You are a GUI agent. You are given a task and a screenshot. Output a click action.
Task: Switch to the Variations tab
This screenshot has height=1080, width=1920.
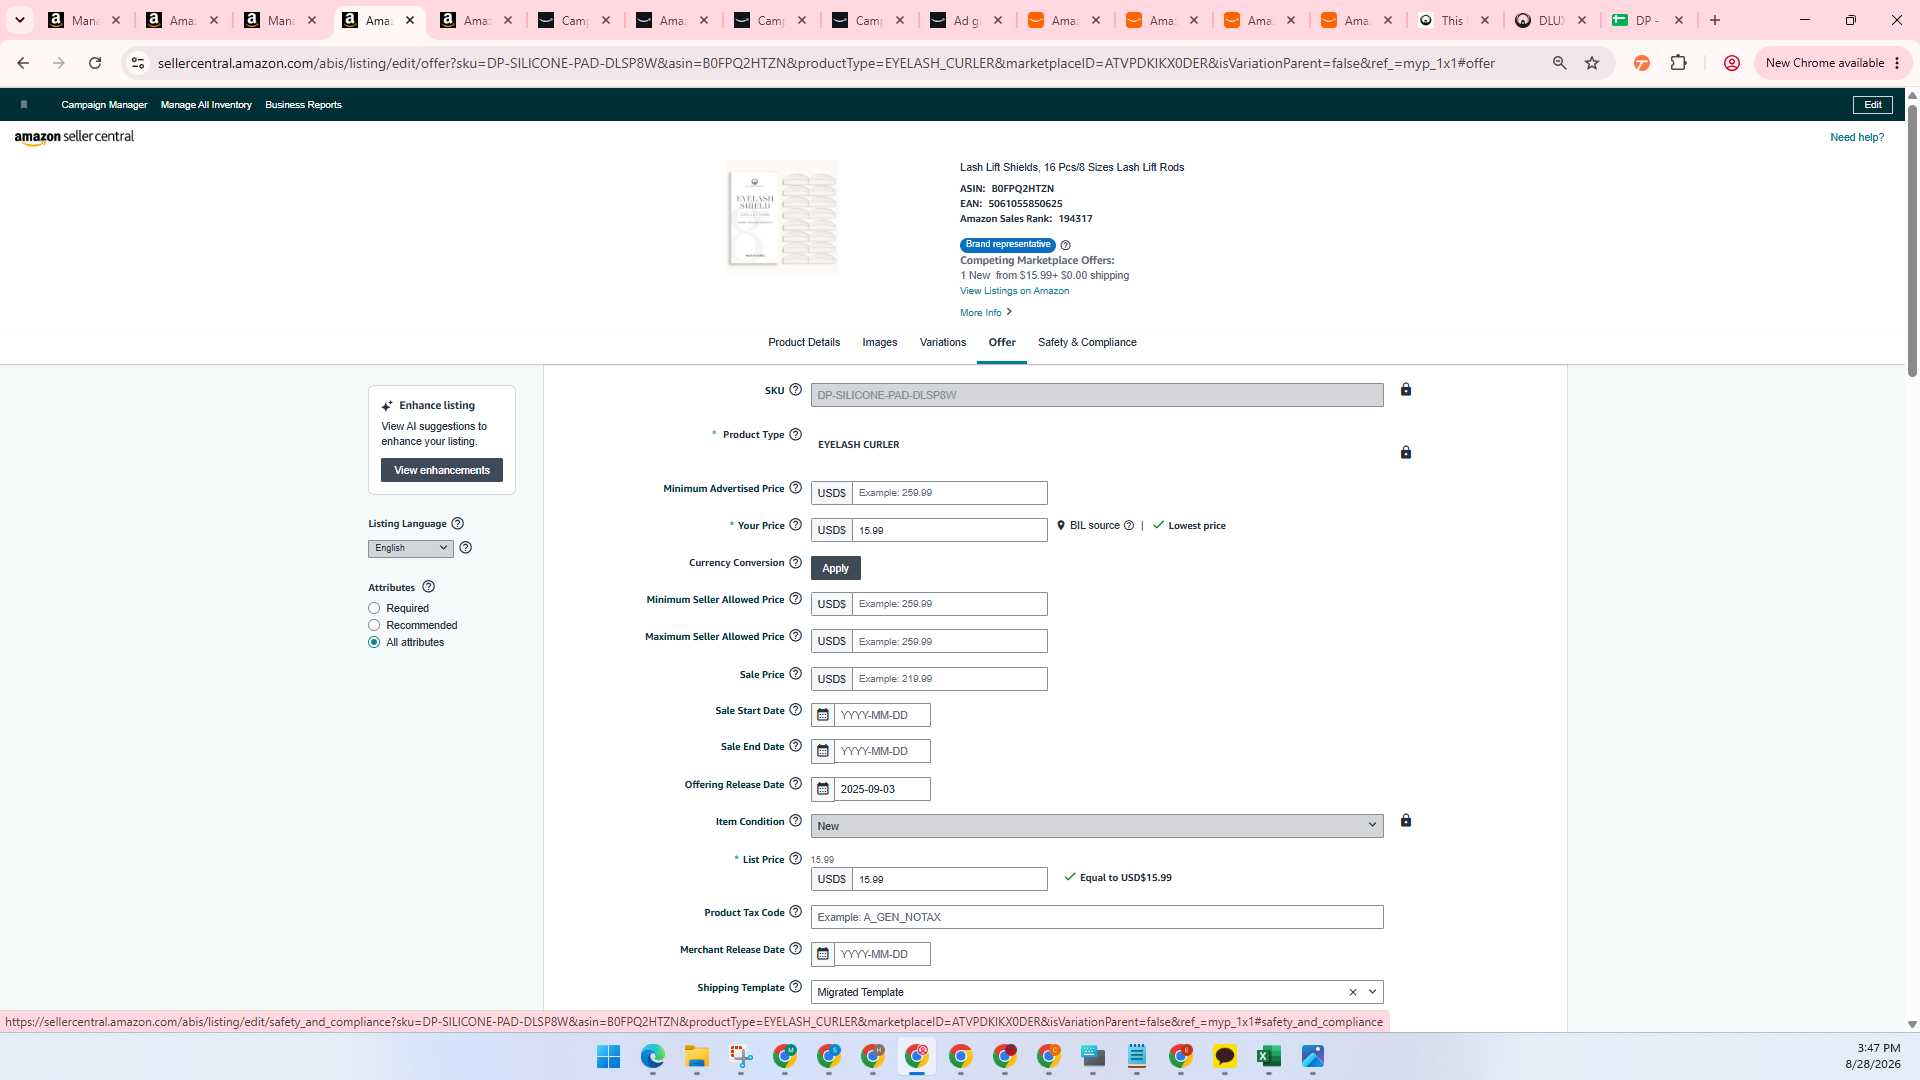click(943, 343)
